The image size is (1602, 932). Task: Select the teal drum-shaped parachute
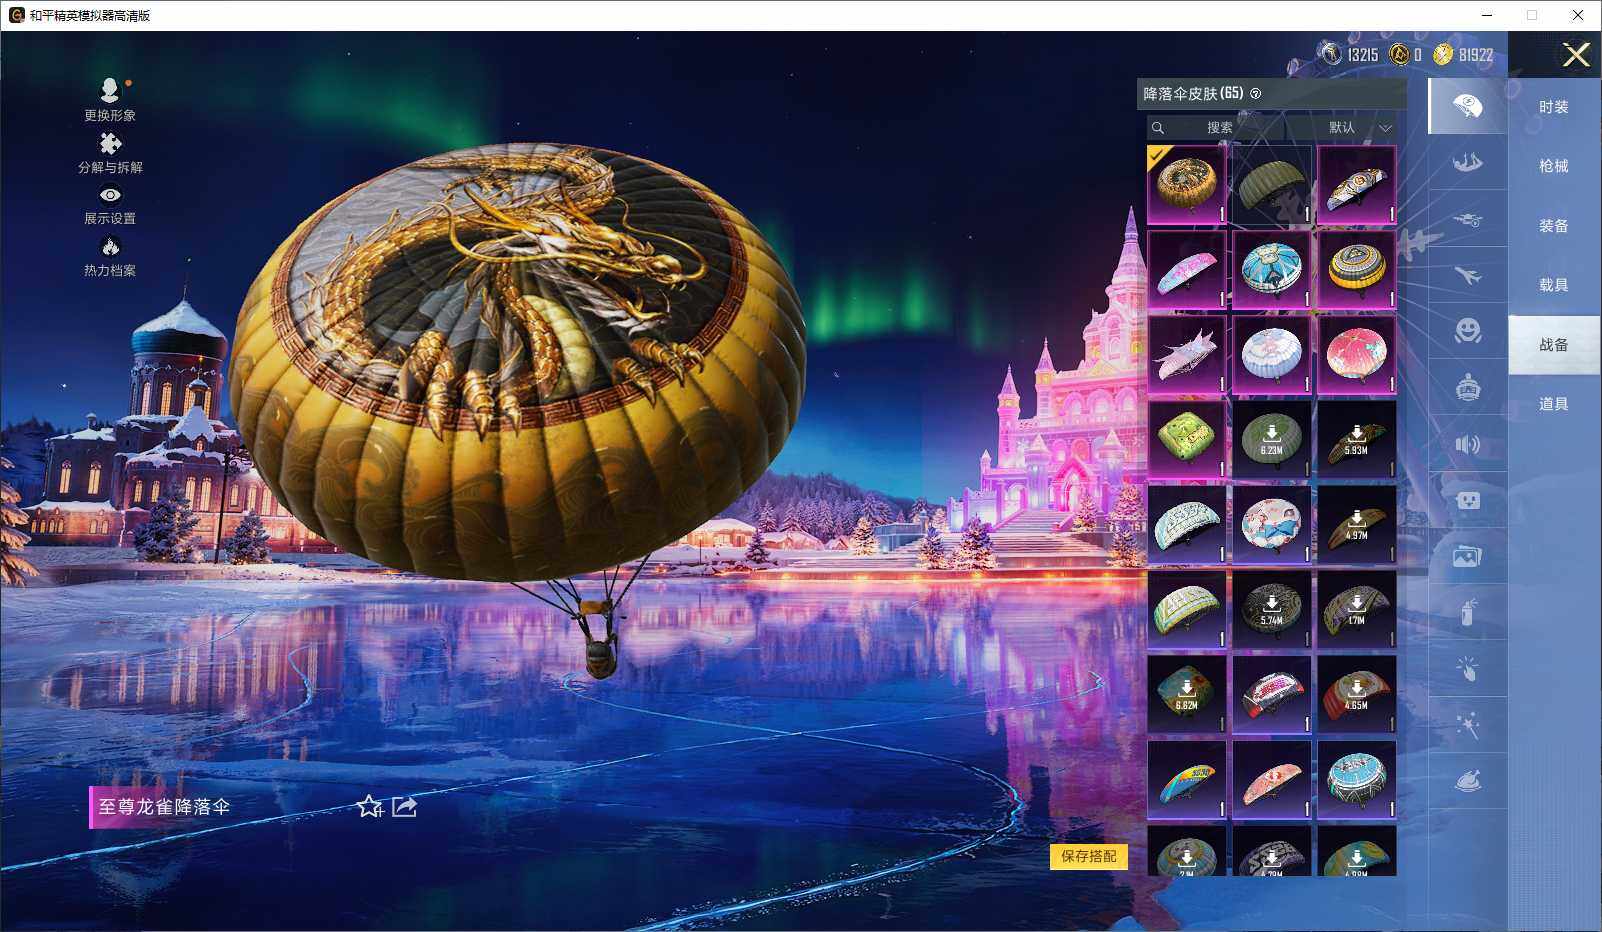[x=1356, y=780]
